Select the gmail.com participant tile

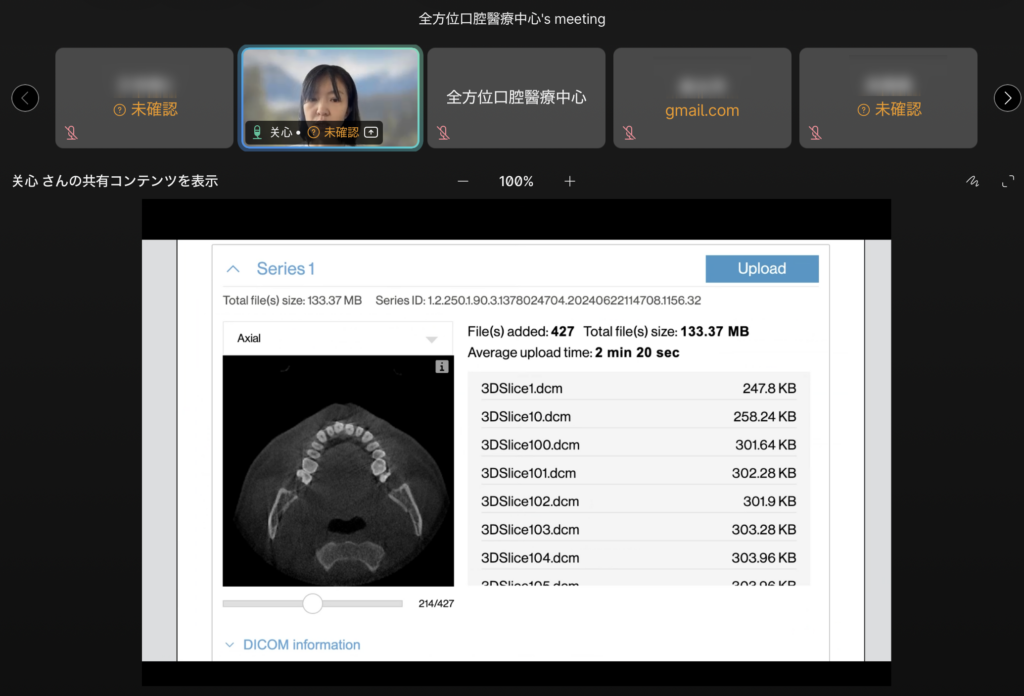[x=702, y=98]
